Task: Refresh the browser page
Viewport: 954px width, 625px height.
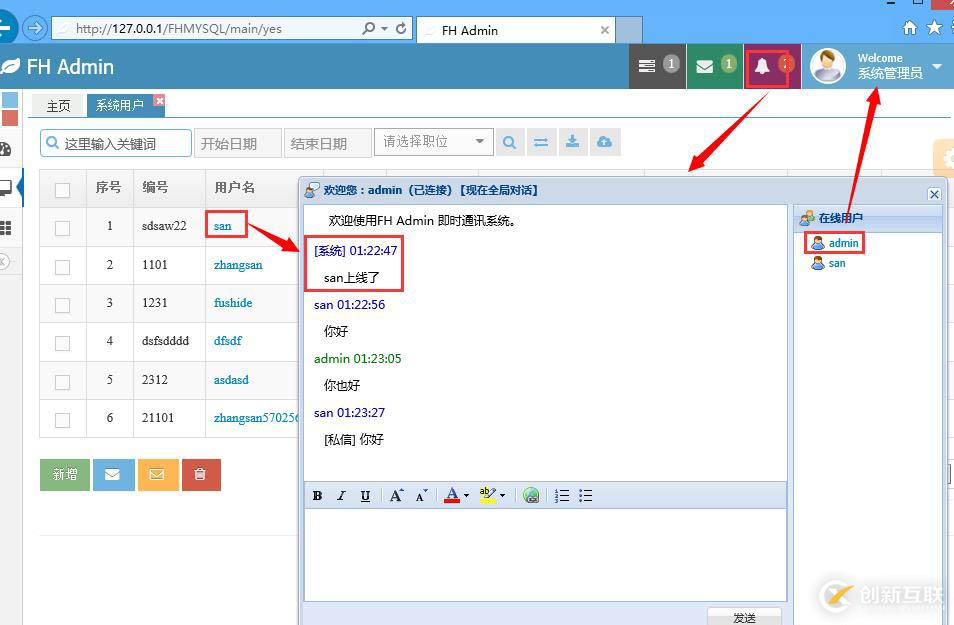Action: 401,28
